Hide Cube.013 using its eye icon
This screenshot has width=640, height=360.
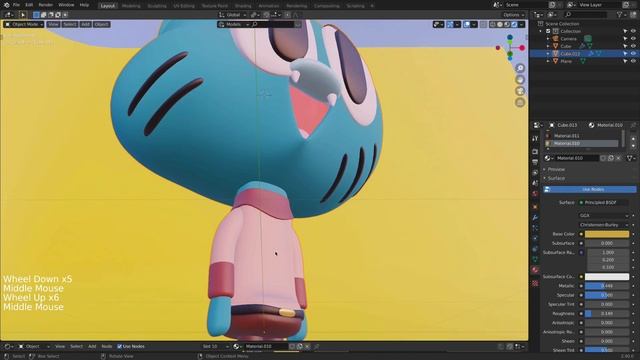coord(633,53)
